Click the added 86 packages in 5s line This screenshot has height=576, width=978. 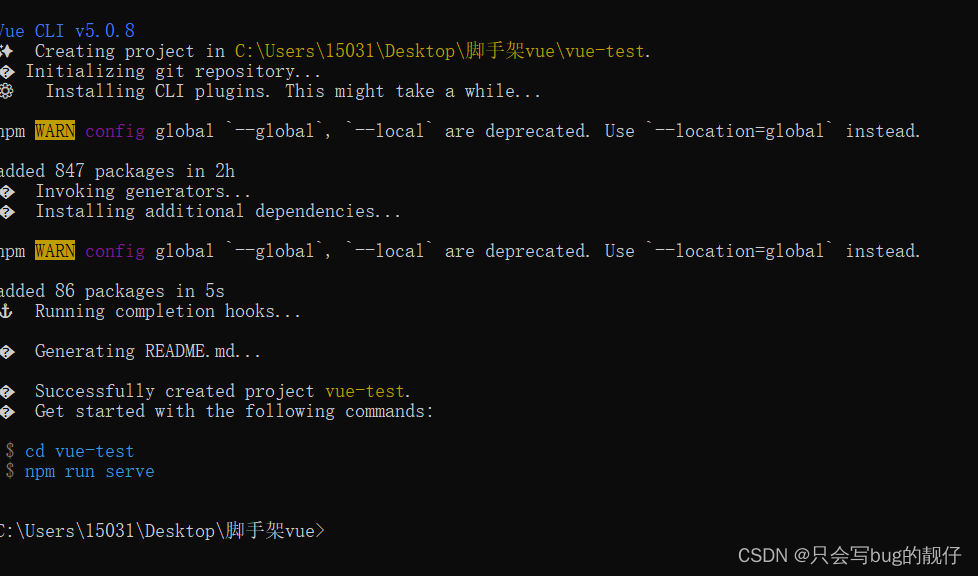click(112, 291)
